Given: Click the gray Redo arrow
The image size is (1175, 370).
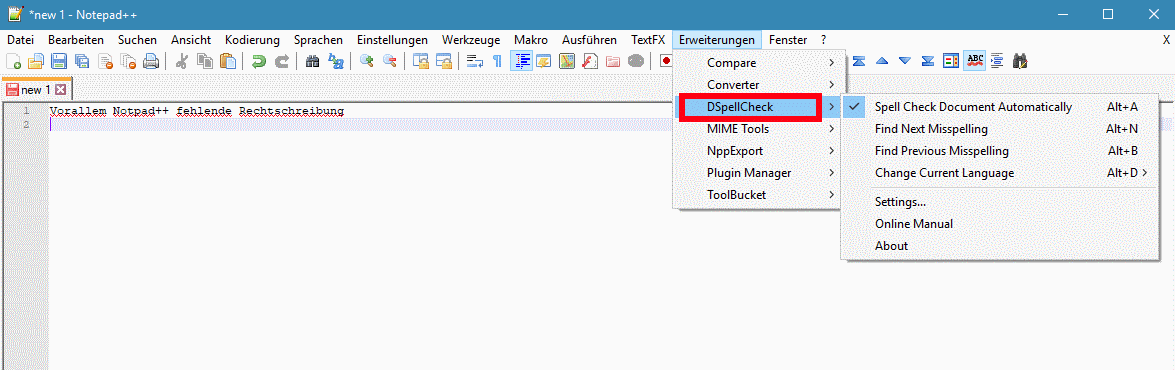Looking at the screenshot, I should (x=281, y=61).
